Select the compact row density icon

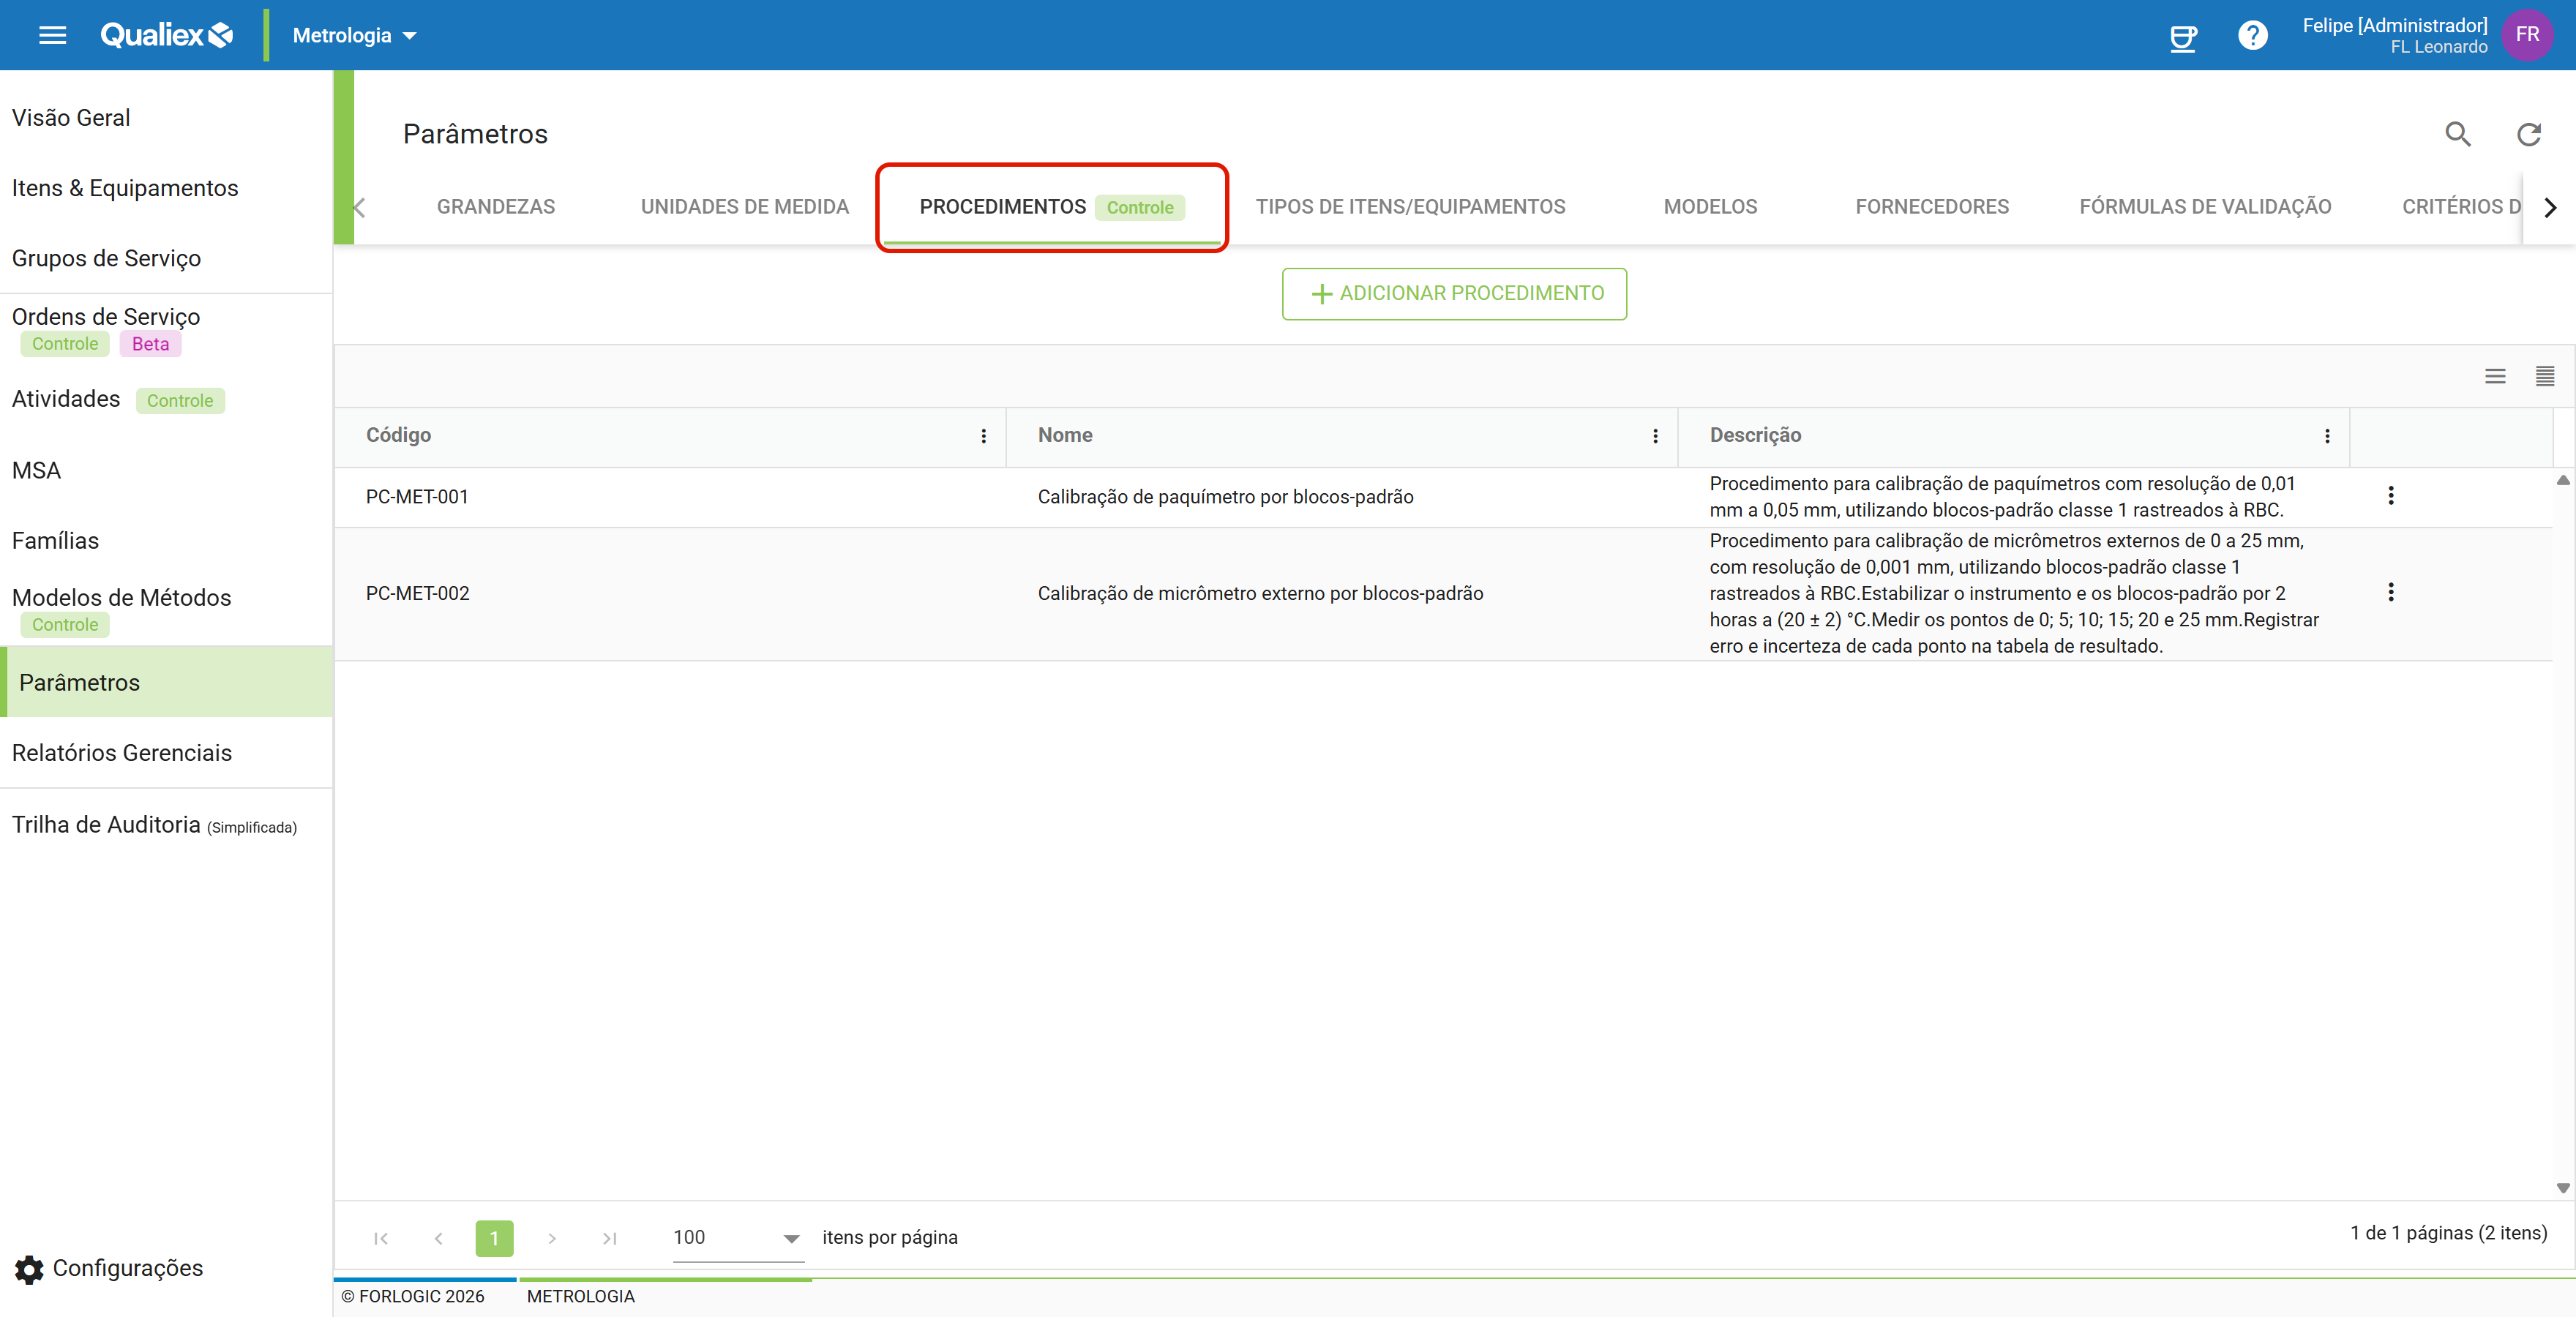coord(2545,376)
